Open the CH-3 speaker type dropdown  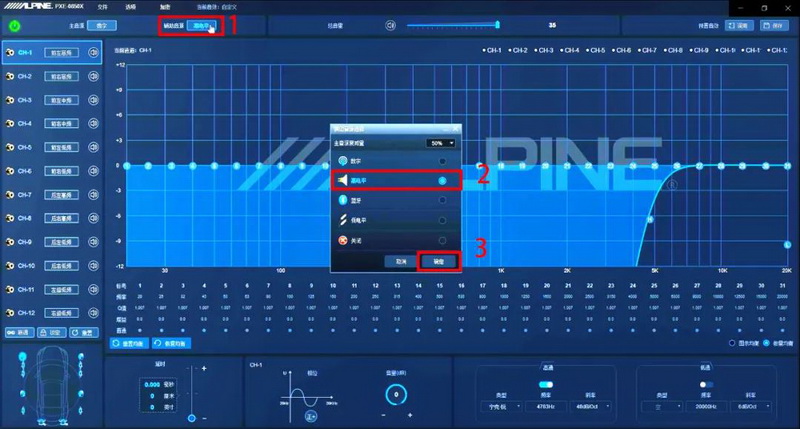point(62,100)
